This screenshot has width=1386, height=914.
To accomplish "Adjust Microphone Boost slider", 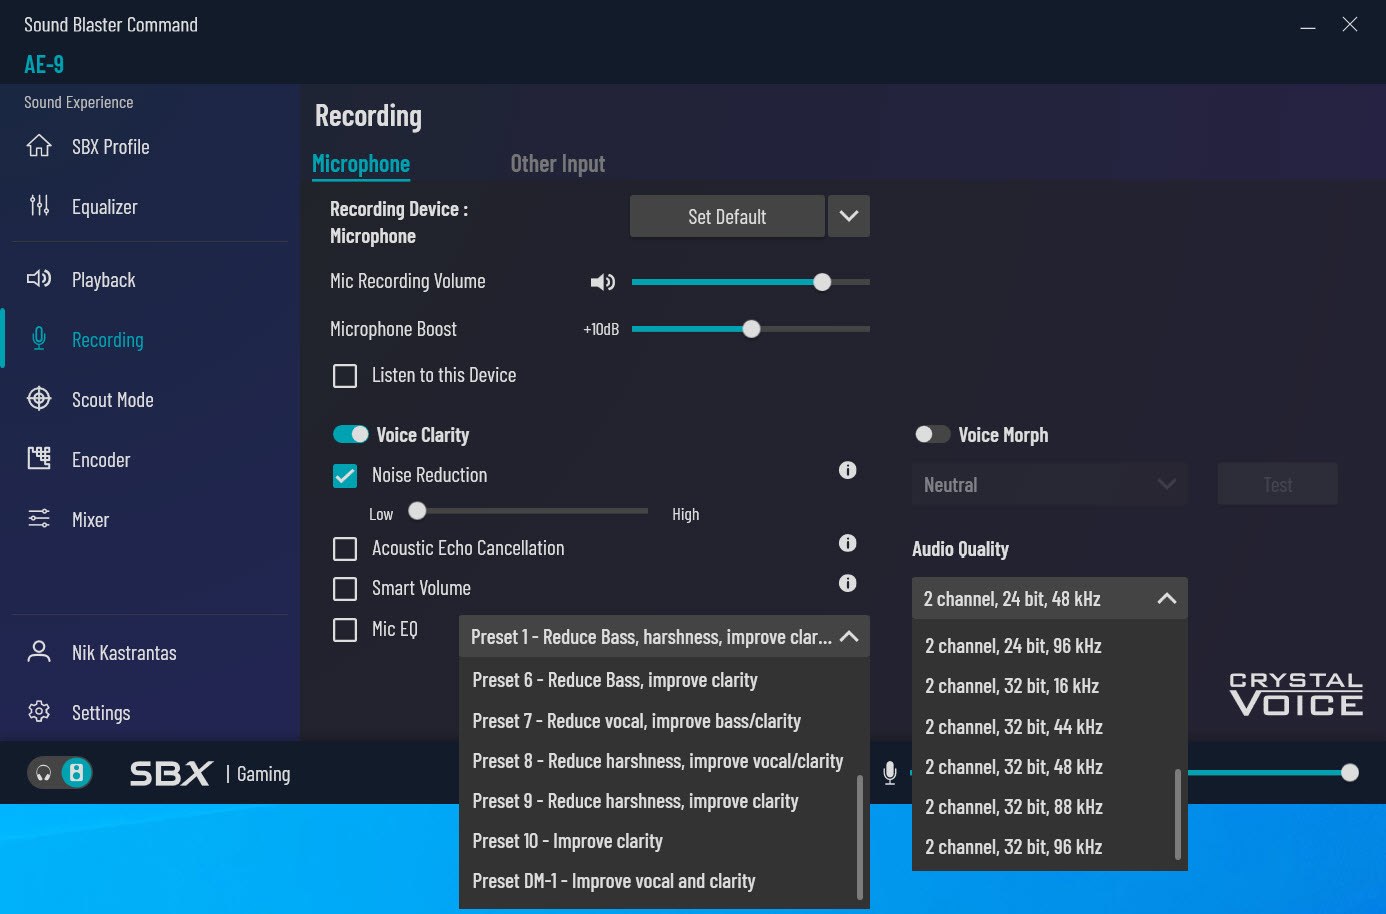I will coord(750,329).
